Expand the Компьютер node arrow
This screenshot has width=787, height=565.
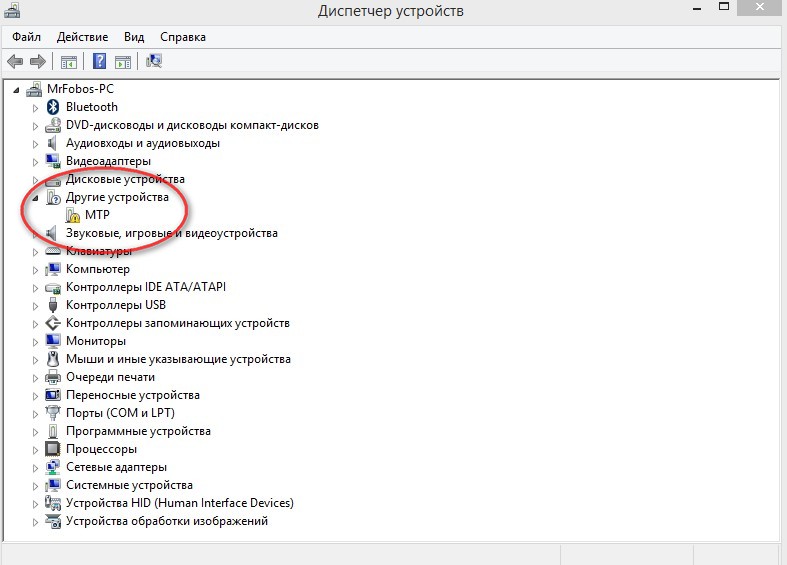[x=35, y=270]
